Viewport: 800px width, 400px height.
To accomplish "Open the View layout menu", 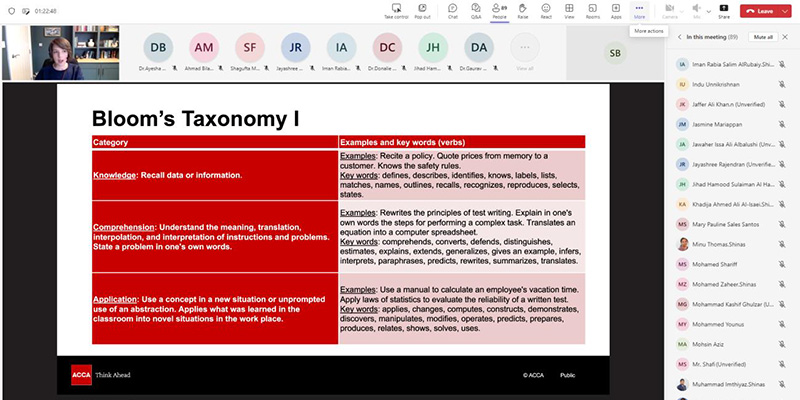I will coord(569,10).
